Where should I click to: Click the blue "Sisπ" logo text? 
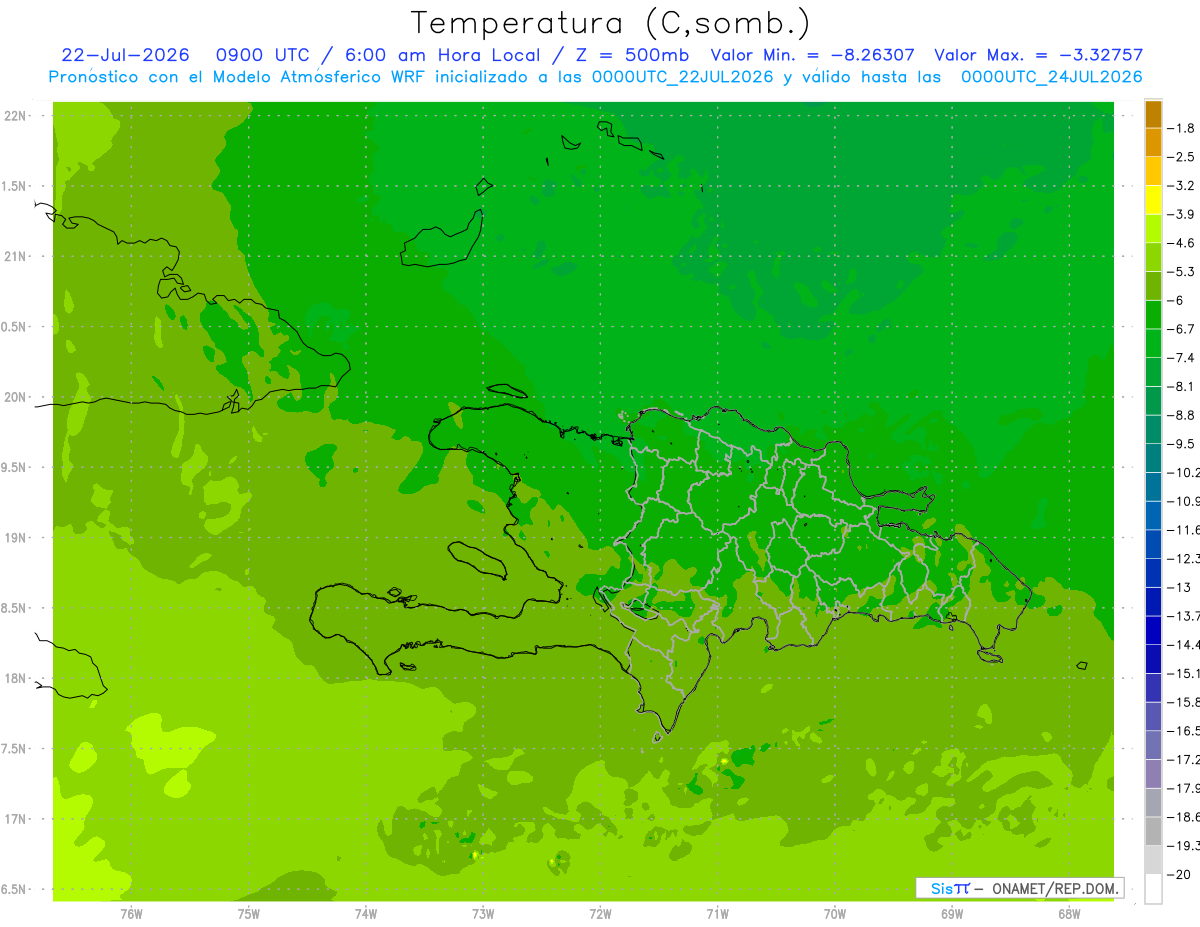[950, 888]
